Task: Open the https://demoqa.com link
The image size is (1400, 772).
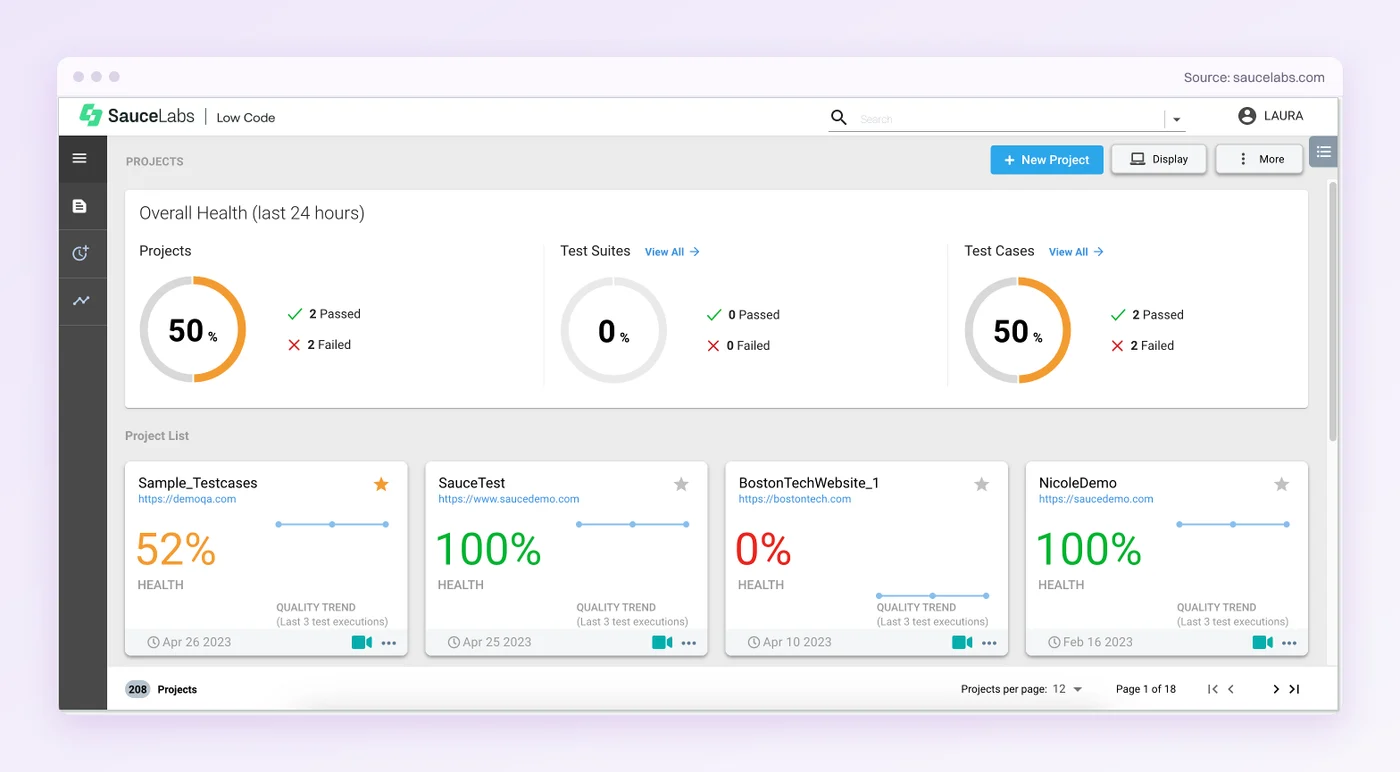Action: coord(187,499)
